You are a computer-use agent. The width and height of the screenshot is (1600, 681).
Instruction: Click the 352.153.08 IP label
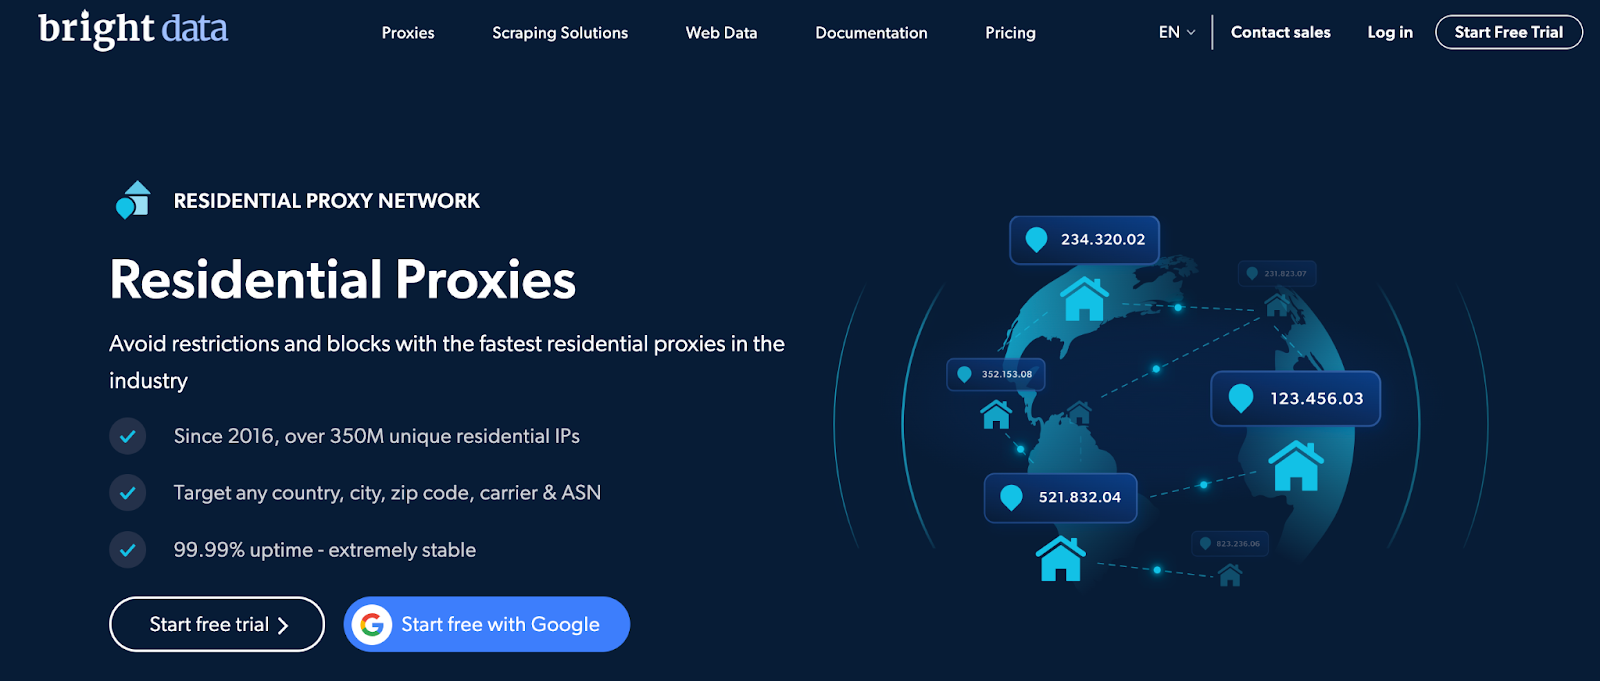click(996, 374)
